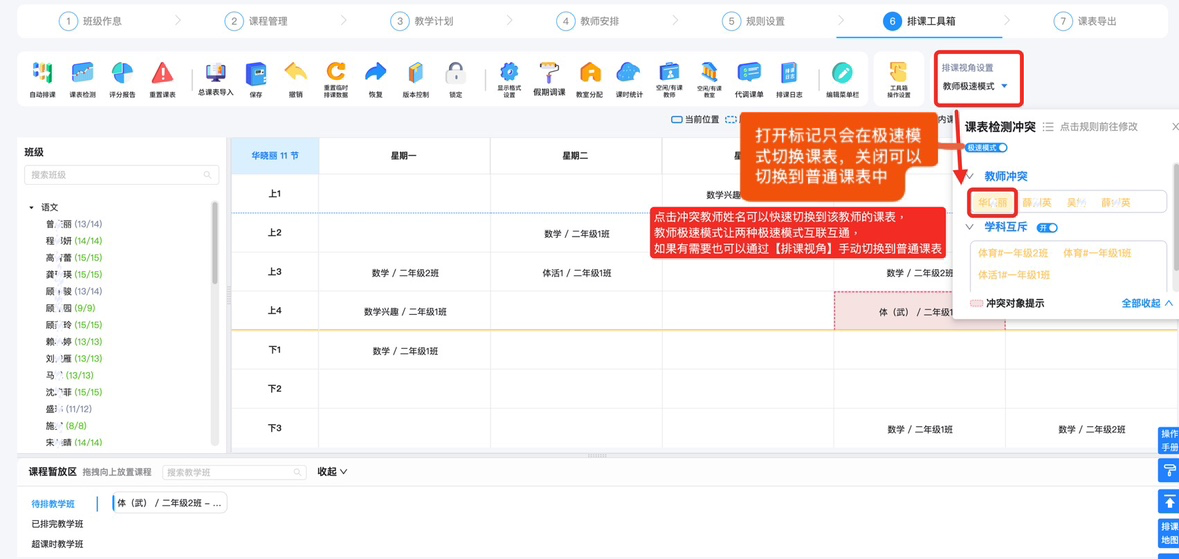1179x559 pixels.
Task: Open the 排课日志 scheduling log
Action: 789,79
